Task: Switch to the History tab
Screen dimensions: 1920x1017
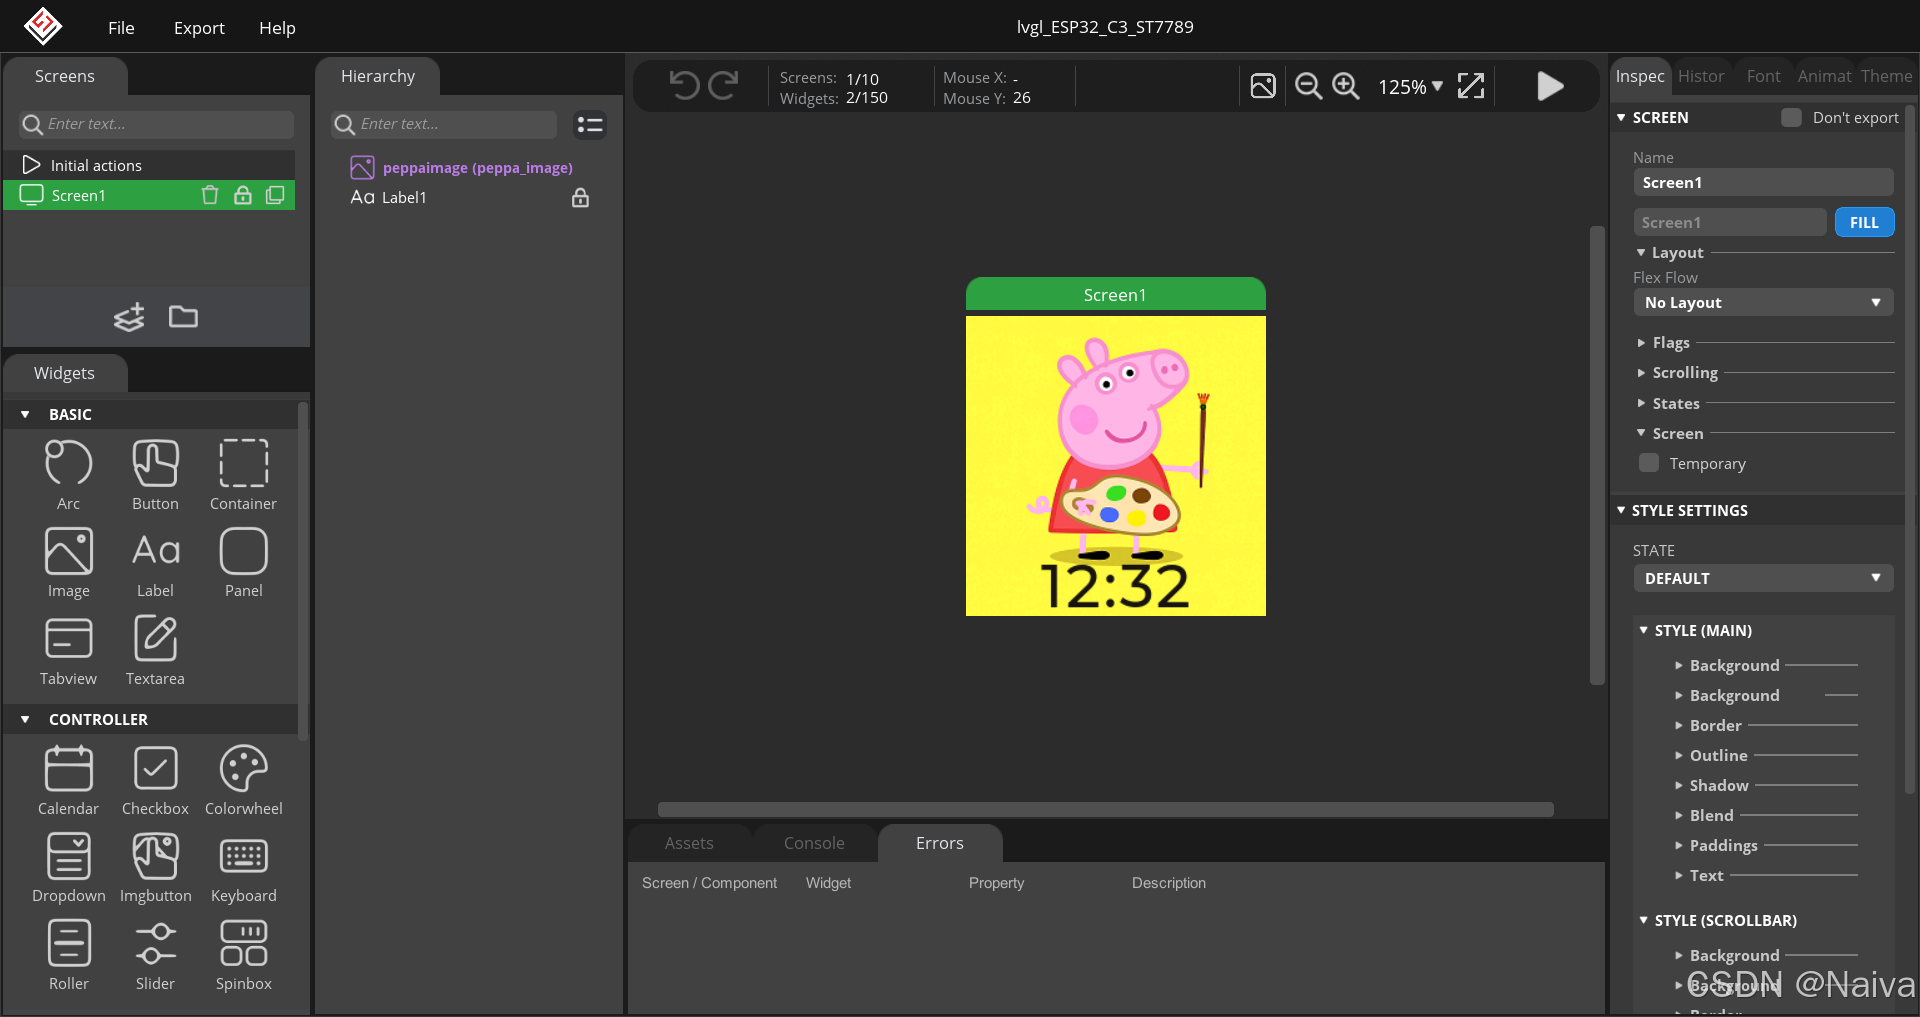Action: 1701,76
